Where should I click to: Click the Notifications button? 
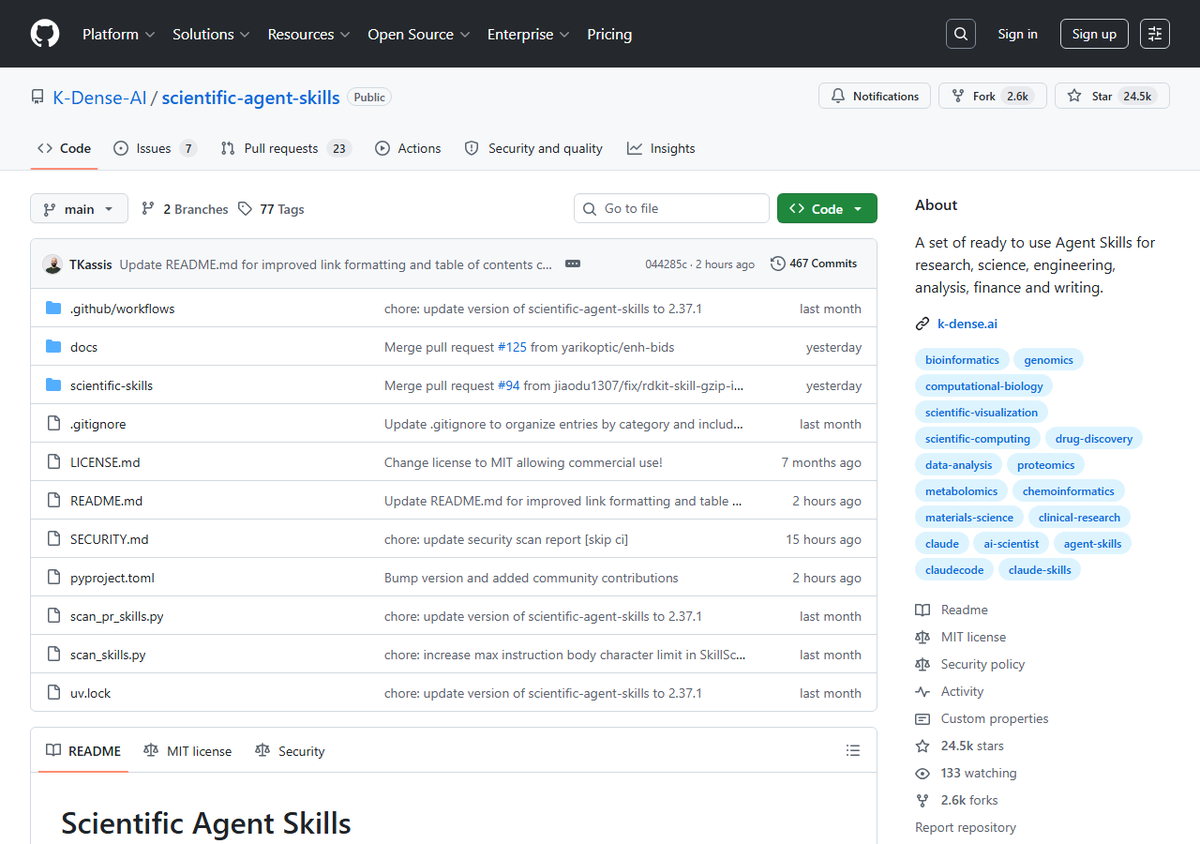point(875,96)
